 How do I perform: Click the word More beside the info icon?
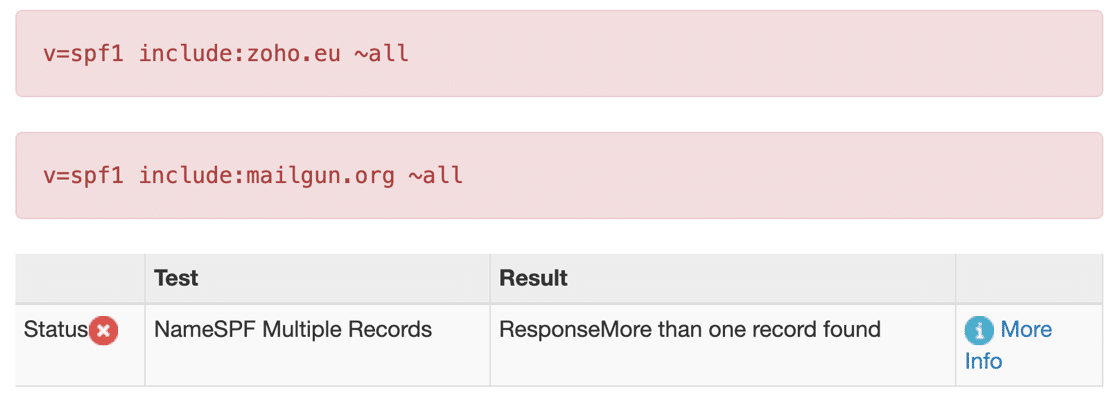(1026, 330)
